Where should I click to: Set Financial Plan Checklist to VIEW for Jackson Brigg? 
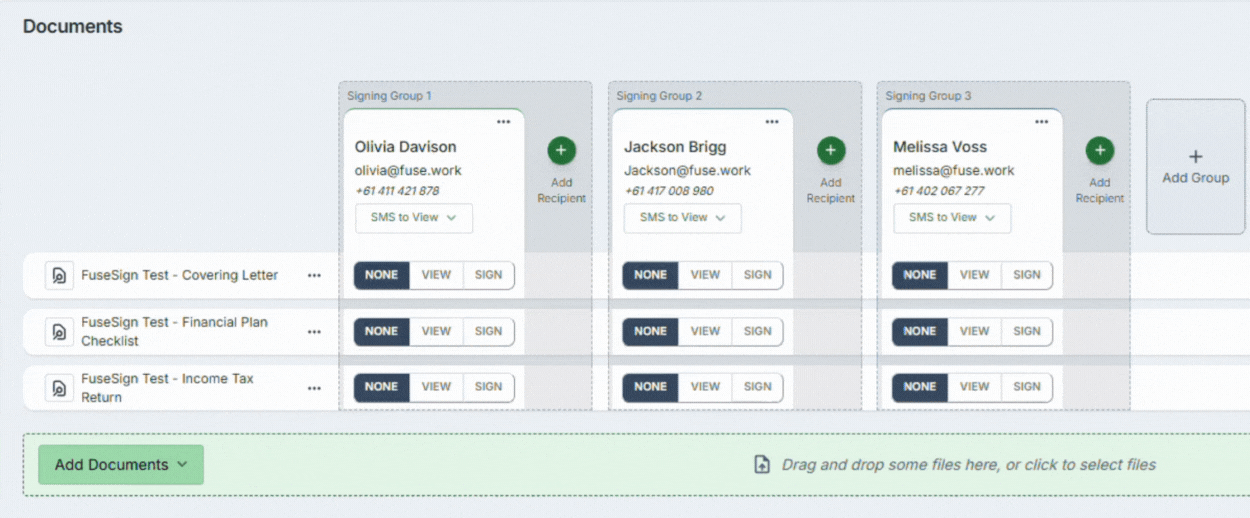click(x=705, y=331)
